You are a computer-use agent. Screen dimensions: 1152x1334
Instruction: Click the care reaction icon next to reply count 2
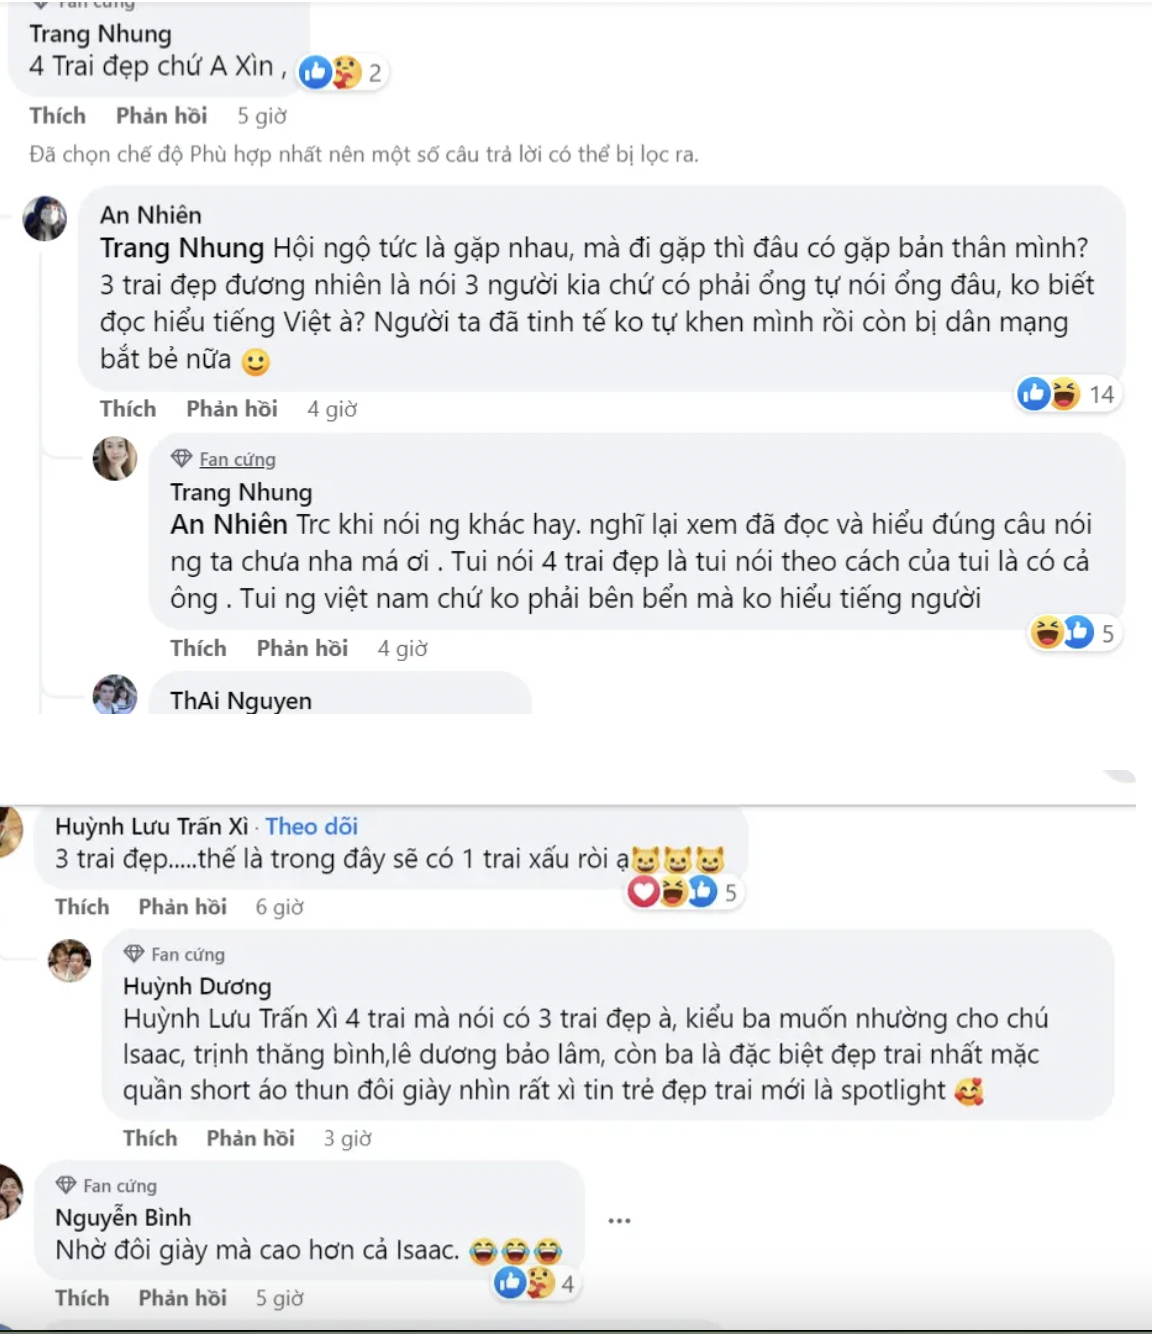348,73
